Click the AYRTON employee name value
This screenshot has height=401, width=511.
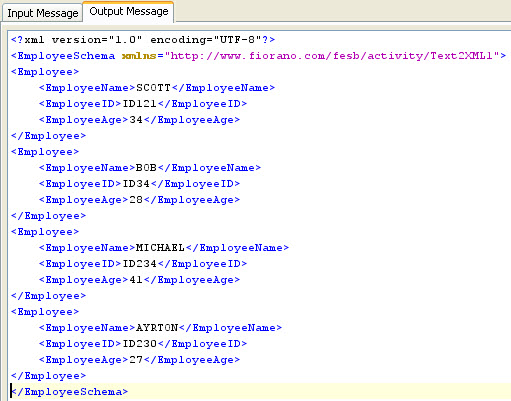[x=157, y=328]
